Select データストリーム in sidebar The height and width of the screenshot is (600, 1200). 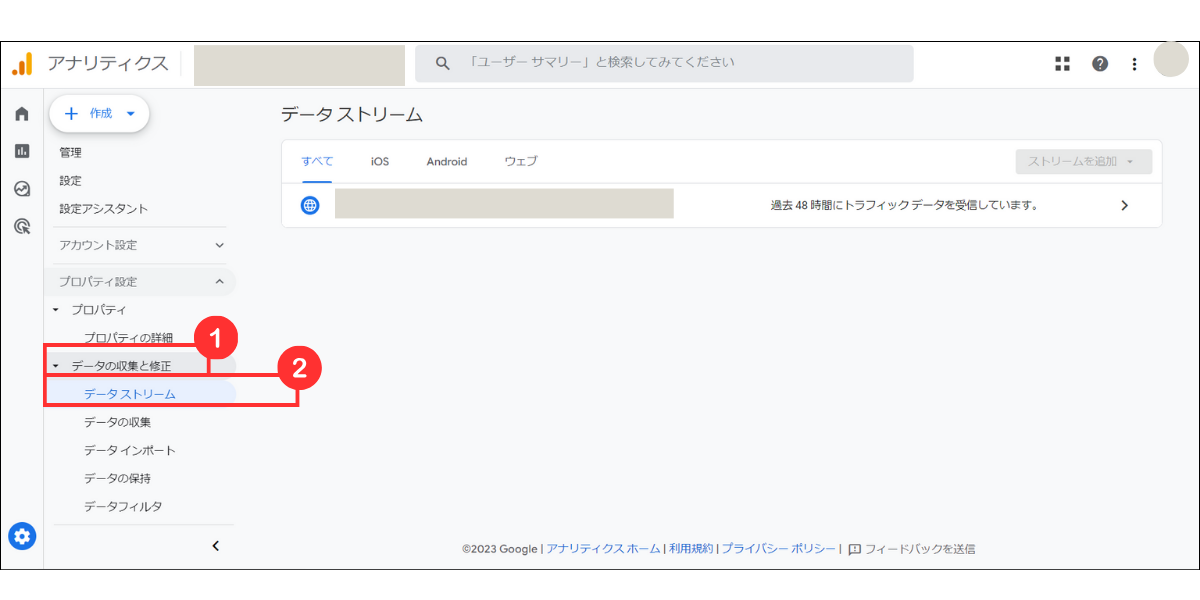(x=130, y=394)
